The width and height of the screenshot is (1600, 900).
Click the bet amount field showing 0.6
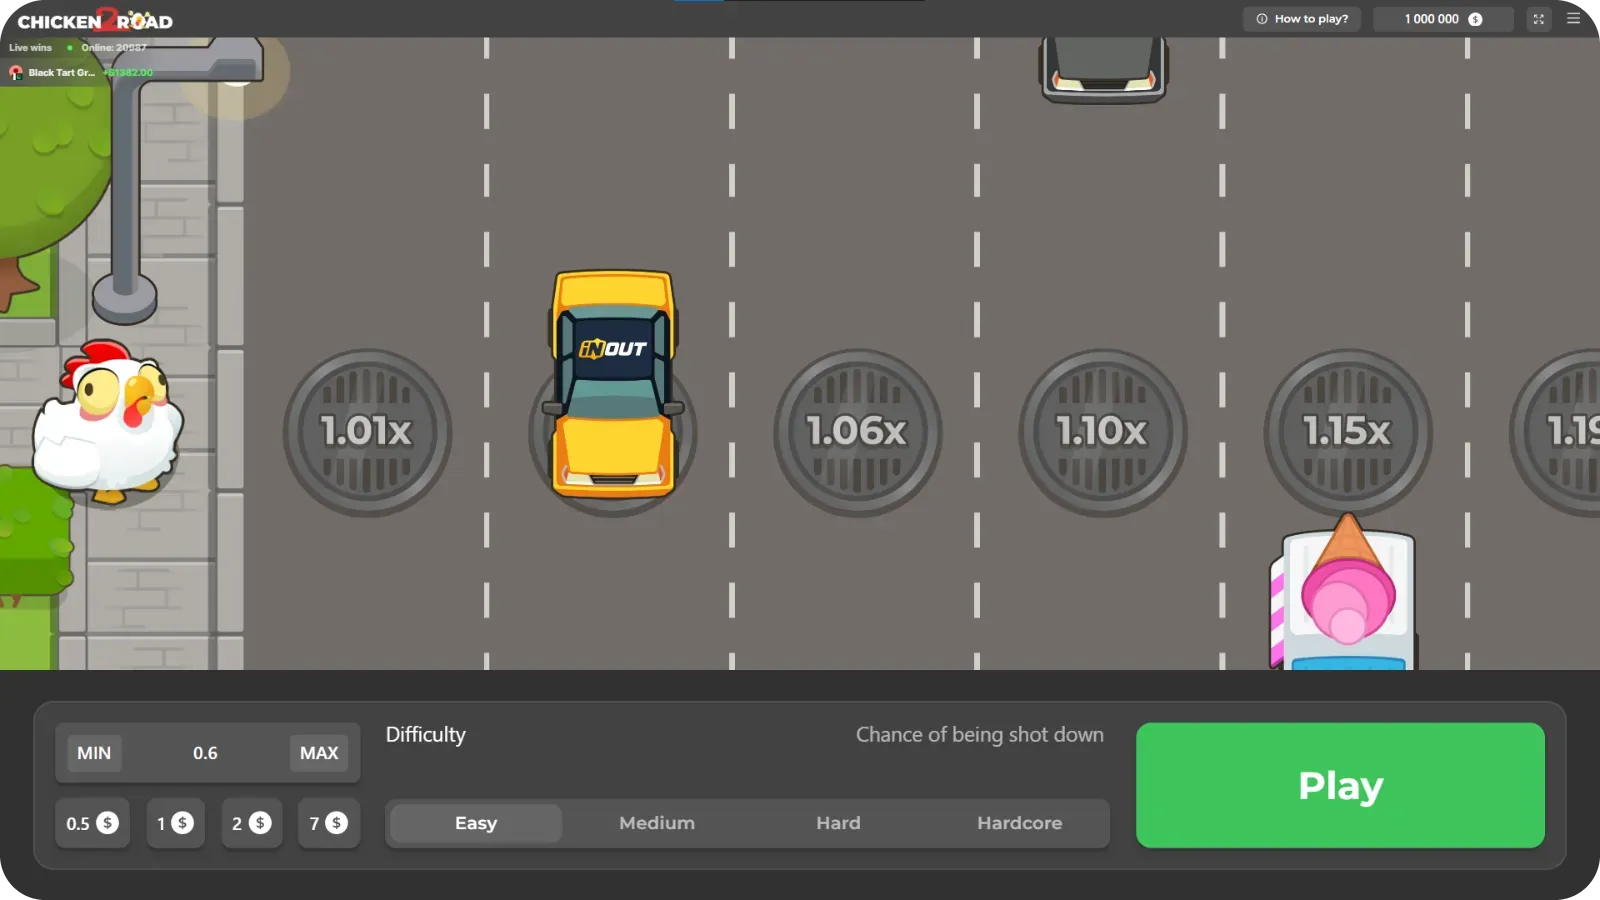[205, 753]
